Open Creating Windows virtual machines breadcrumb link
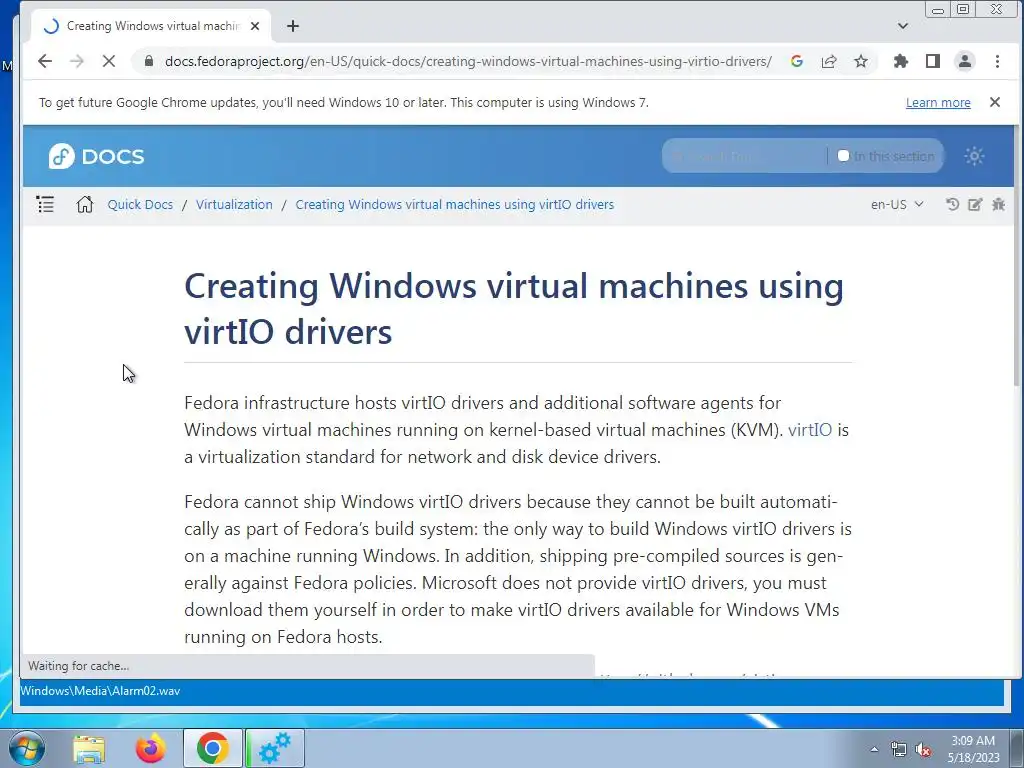Image resolution: width=1024 pixels, height=768 pixels. point(455,204)
